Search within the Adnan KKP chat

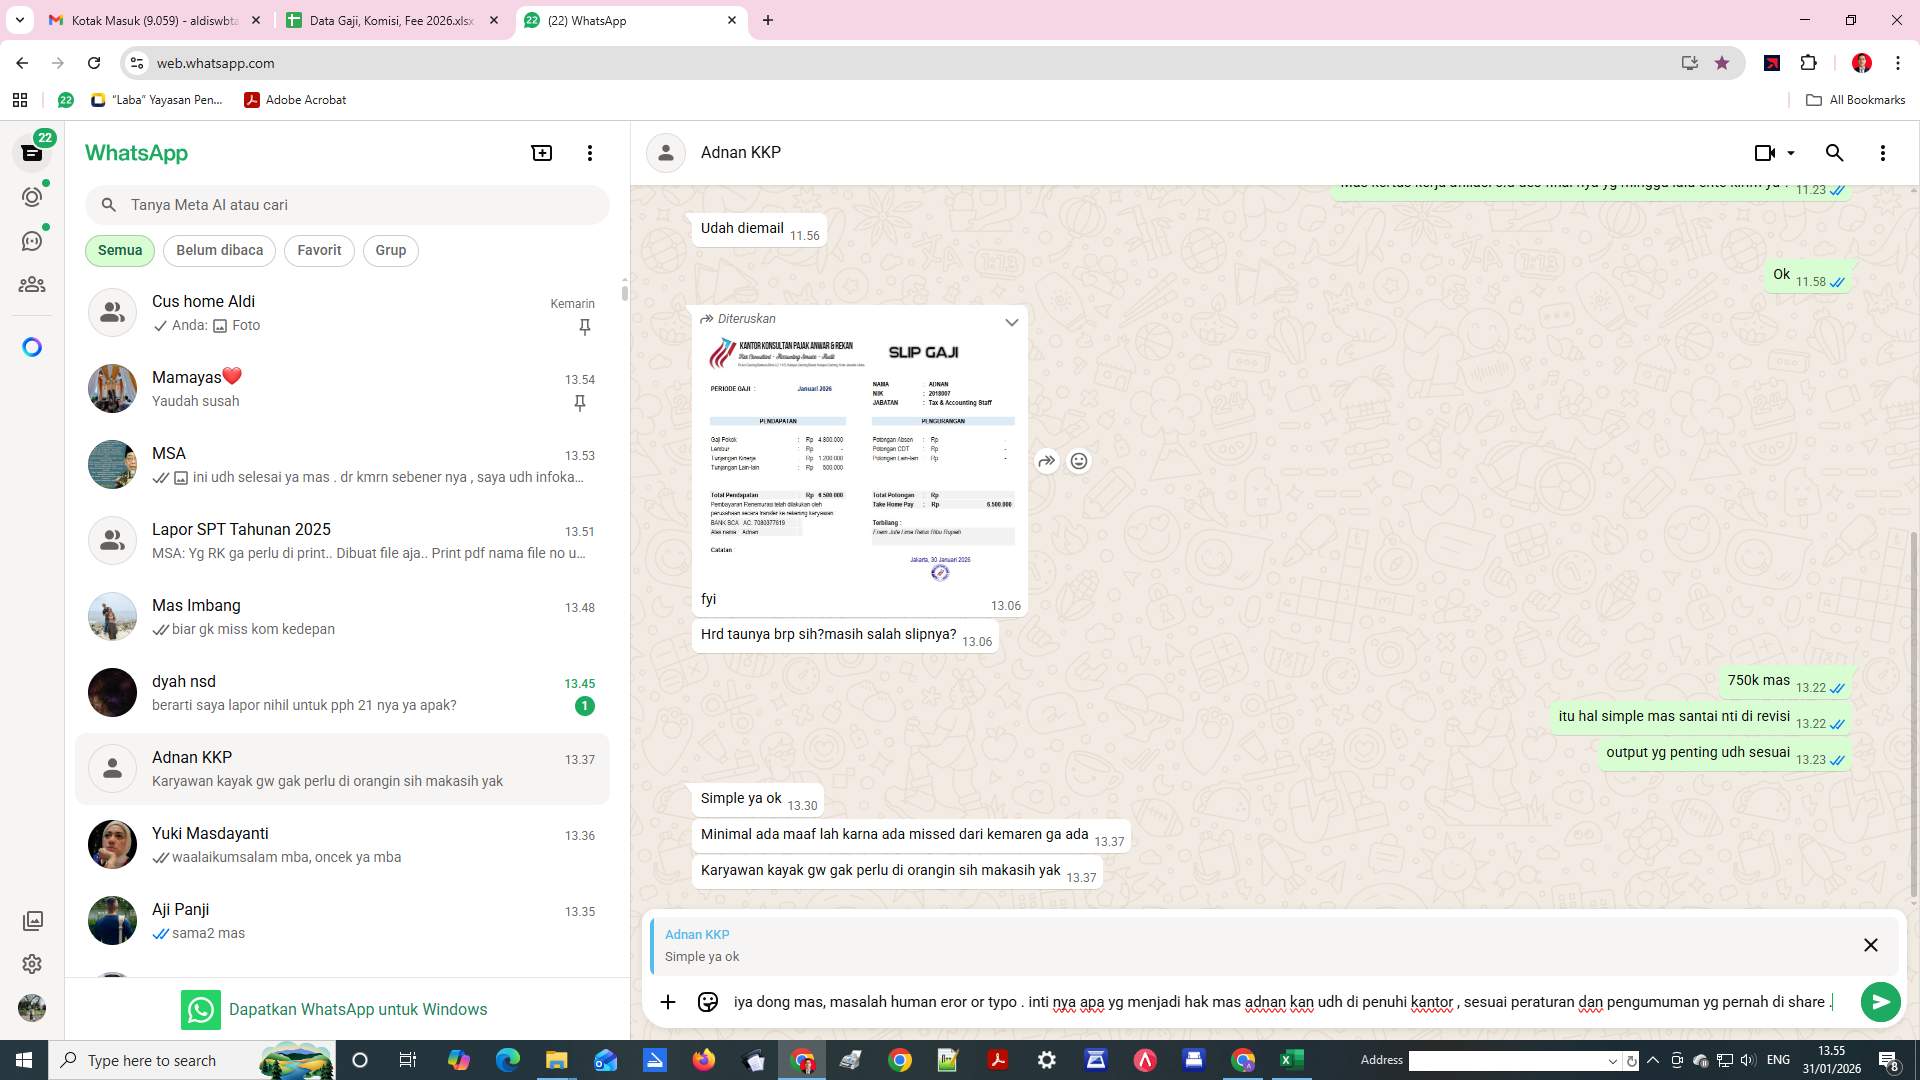1835,152
